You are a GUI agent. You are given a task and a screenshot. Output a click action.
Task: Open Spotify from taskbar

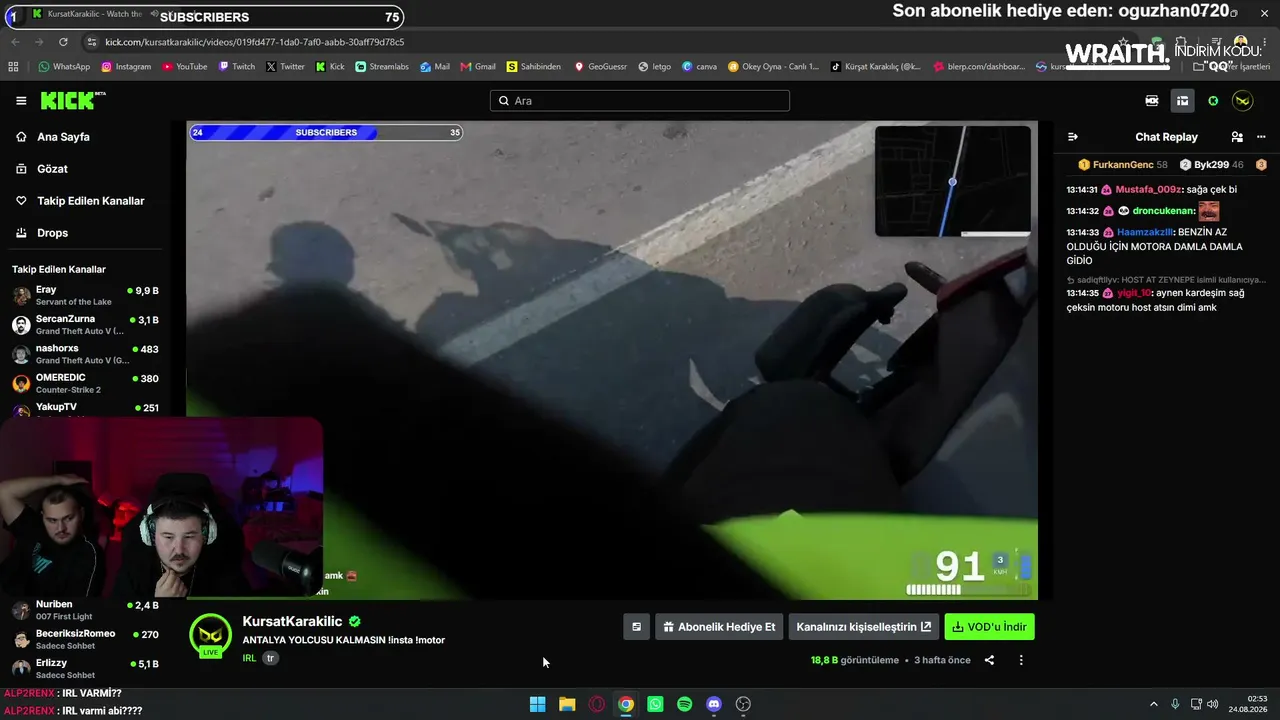[x=684, y=704]
